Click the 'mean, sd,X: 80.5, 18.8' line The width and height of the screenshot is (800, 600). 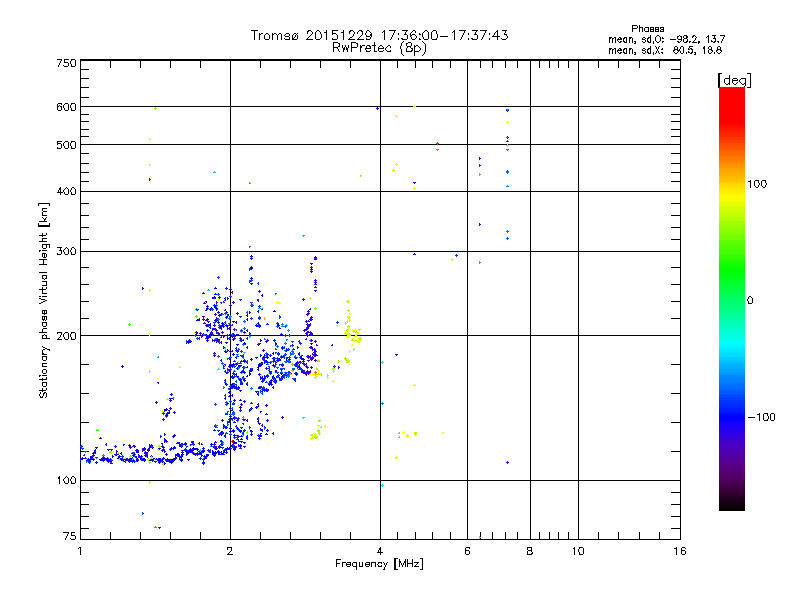click(x=665, y=50)
